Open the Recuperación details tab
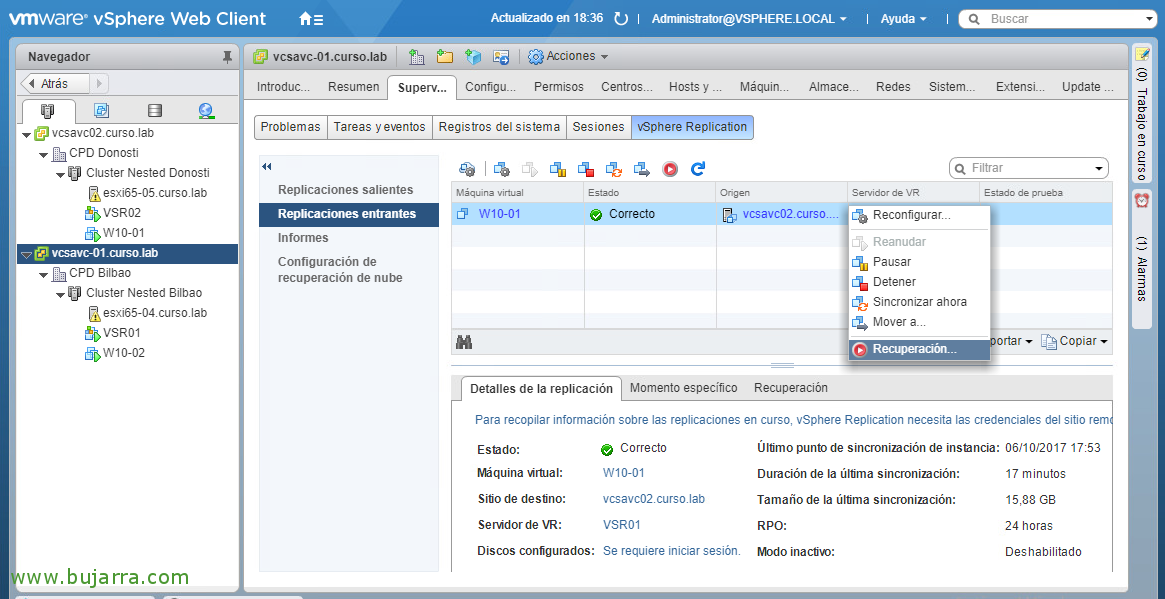The width and height of the screenshot is (1165, 599). pyautogui.click(x=791, y=388)
